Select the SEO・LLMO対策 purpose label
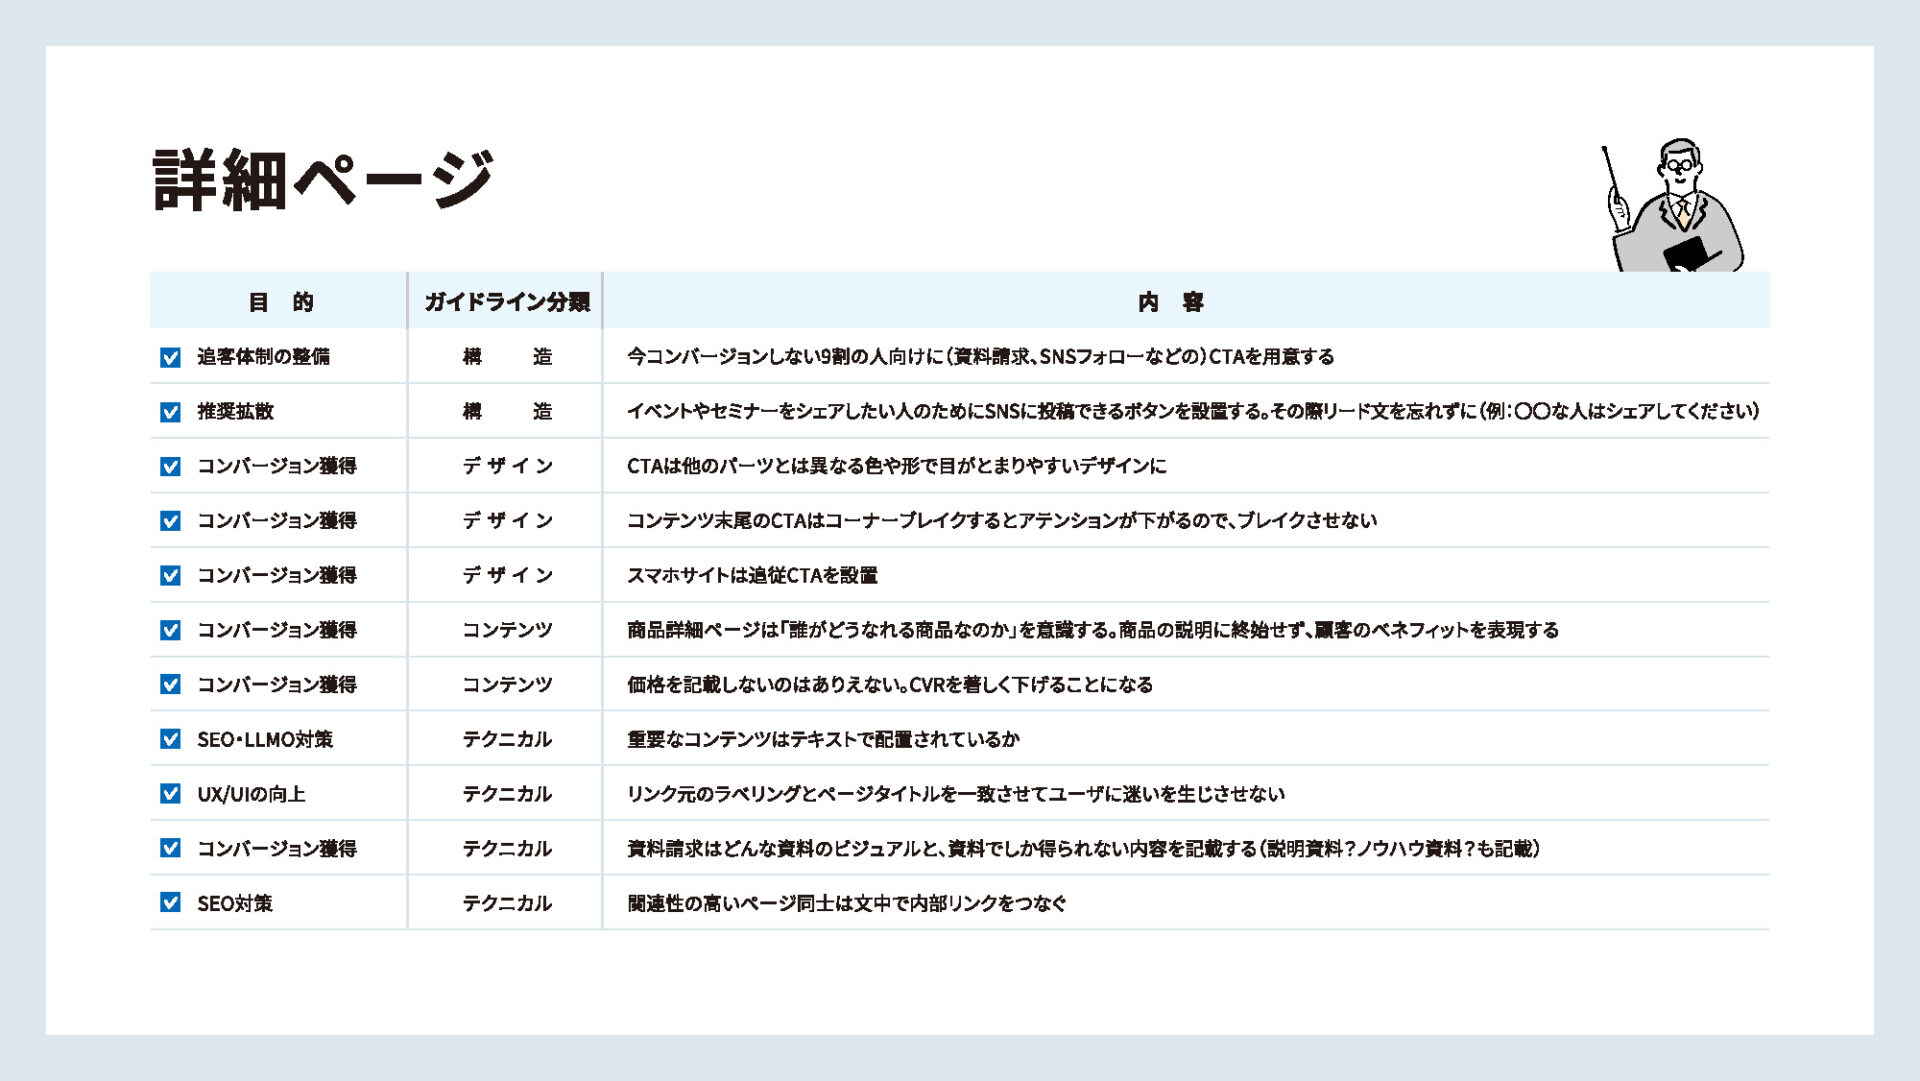 pos(265,740)
